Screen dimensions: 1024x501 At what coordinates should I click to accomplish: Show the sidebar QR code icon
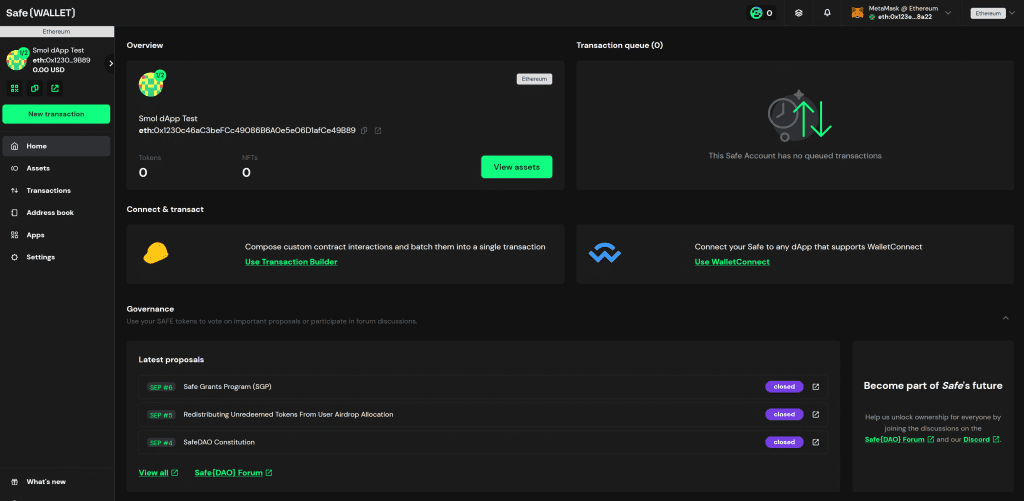[15, 88]
